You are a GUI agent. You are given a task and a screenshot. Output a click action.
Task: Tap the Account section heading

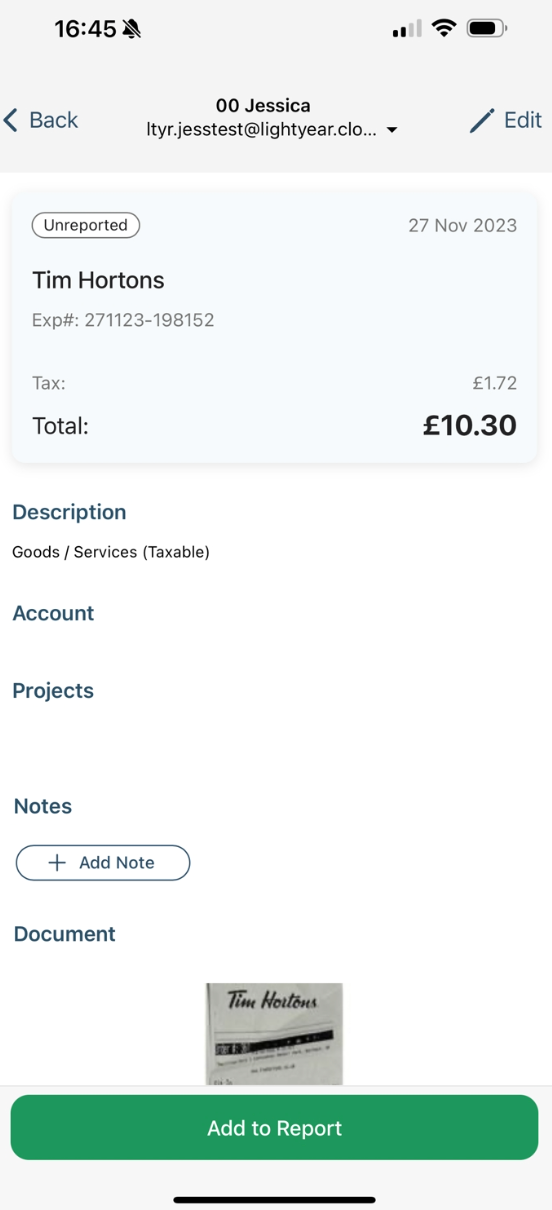(x=53, y=613)
